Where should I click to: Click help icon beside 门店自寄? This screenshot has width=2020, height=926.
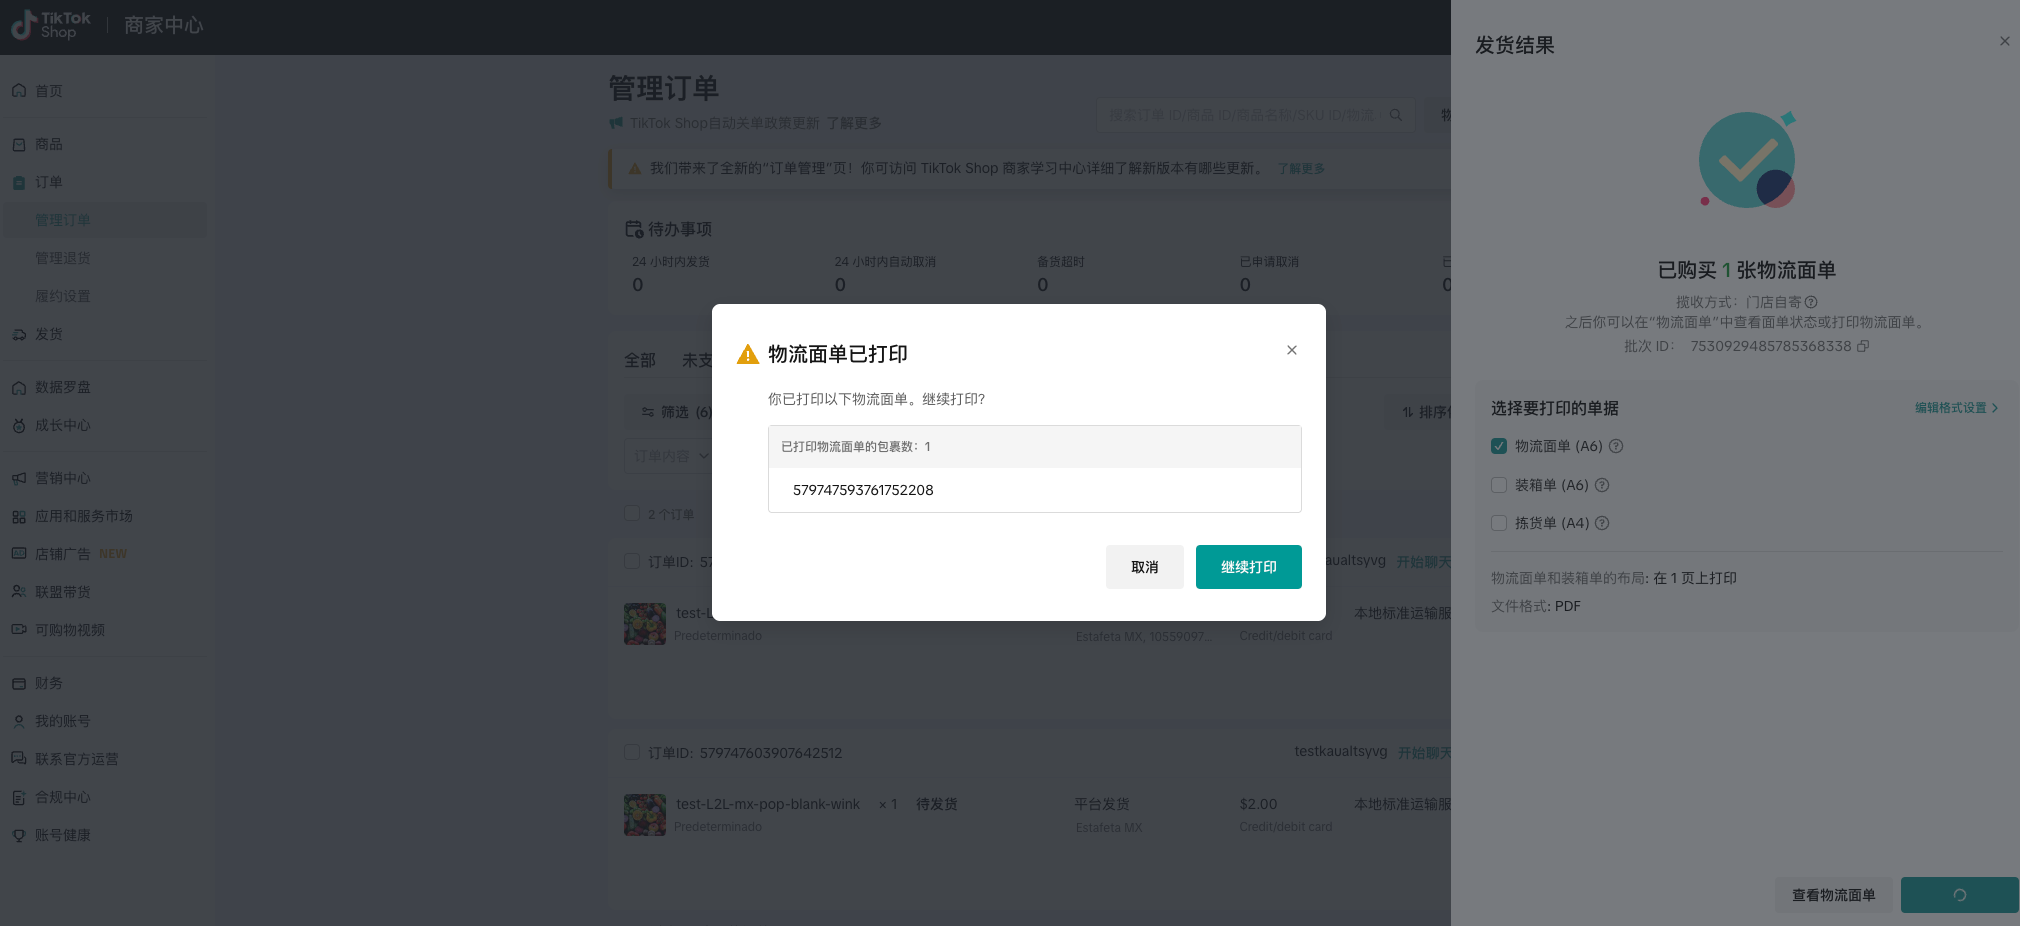click(x=1811, y=302)
